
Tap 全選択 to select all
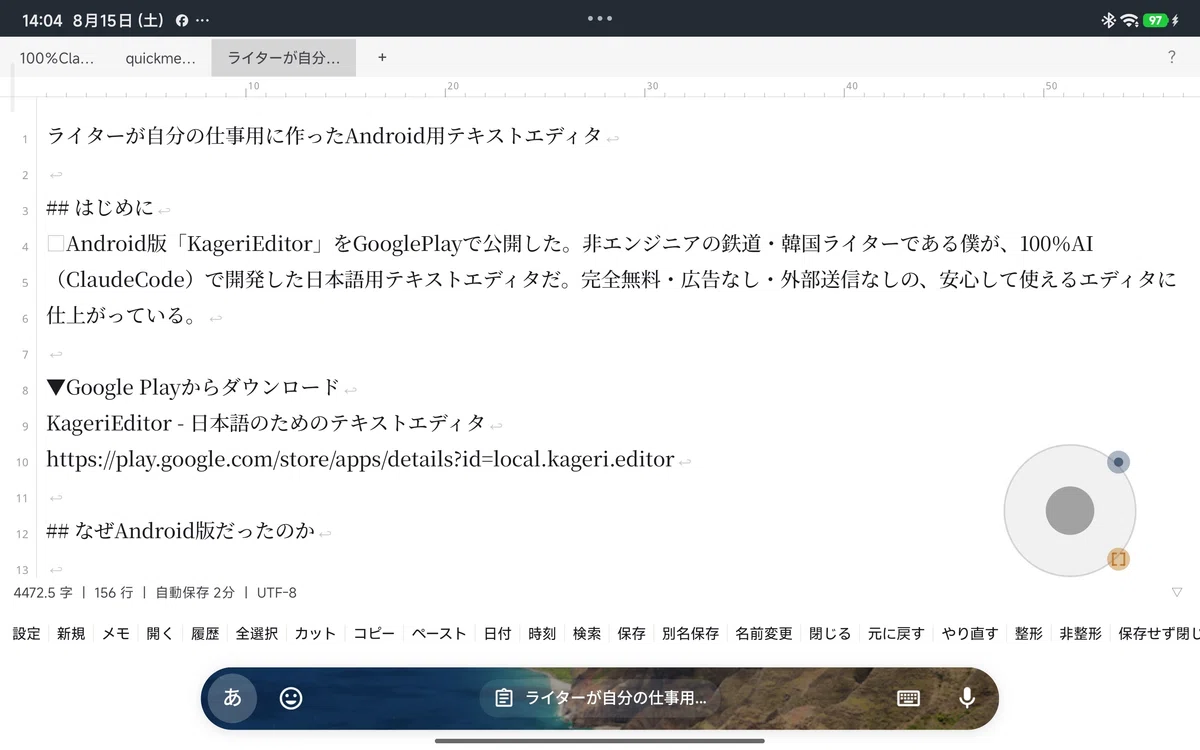257,634
